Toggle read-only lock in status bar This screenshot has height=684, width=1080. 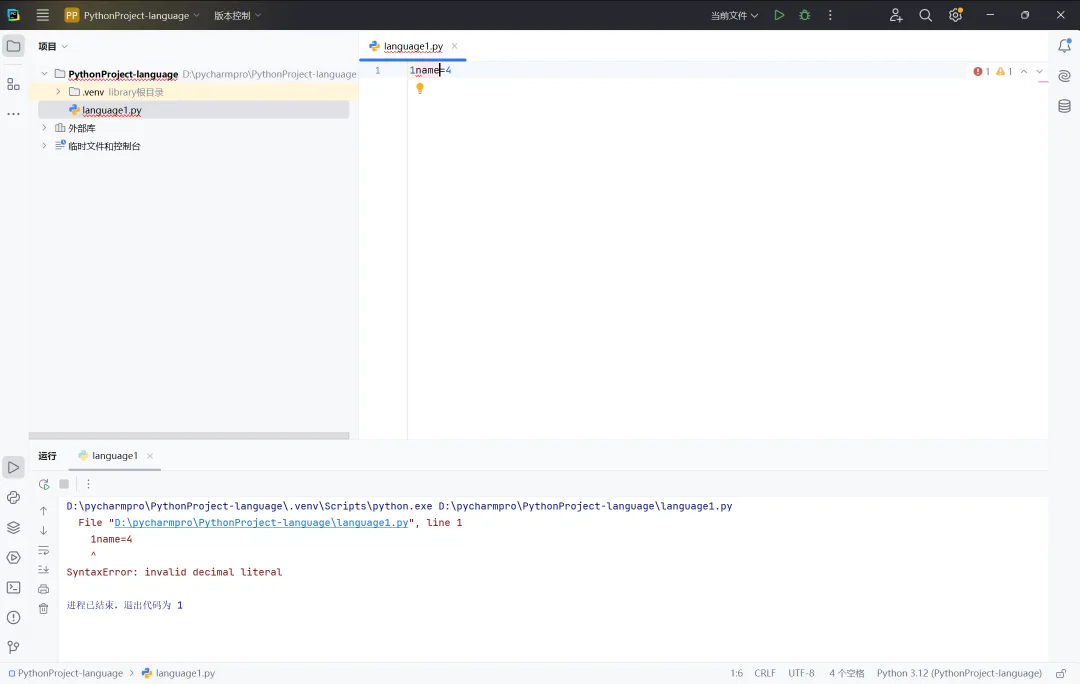(1061, 673)
